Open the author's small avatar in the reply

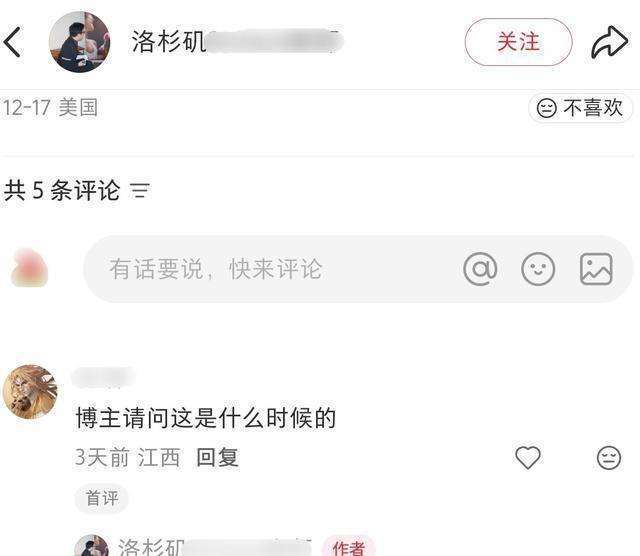(x=92, y=546)
